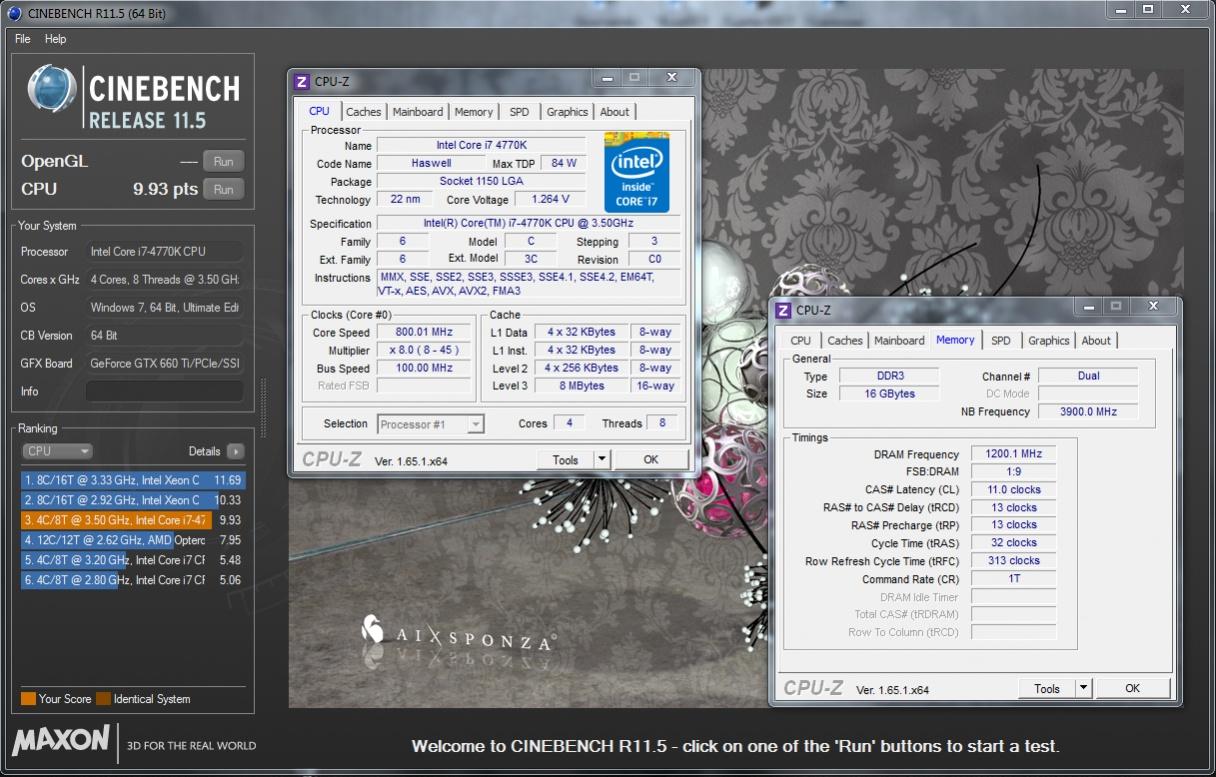This screenshot has width=1216, height=777.
Task: Open the CPU ranking type dropdown
Action: coord(57,451)
